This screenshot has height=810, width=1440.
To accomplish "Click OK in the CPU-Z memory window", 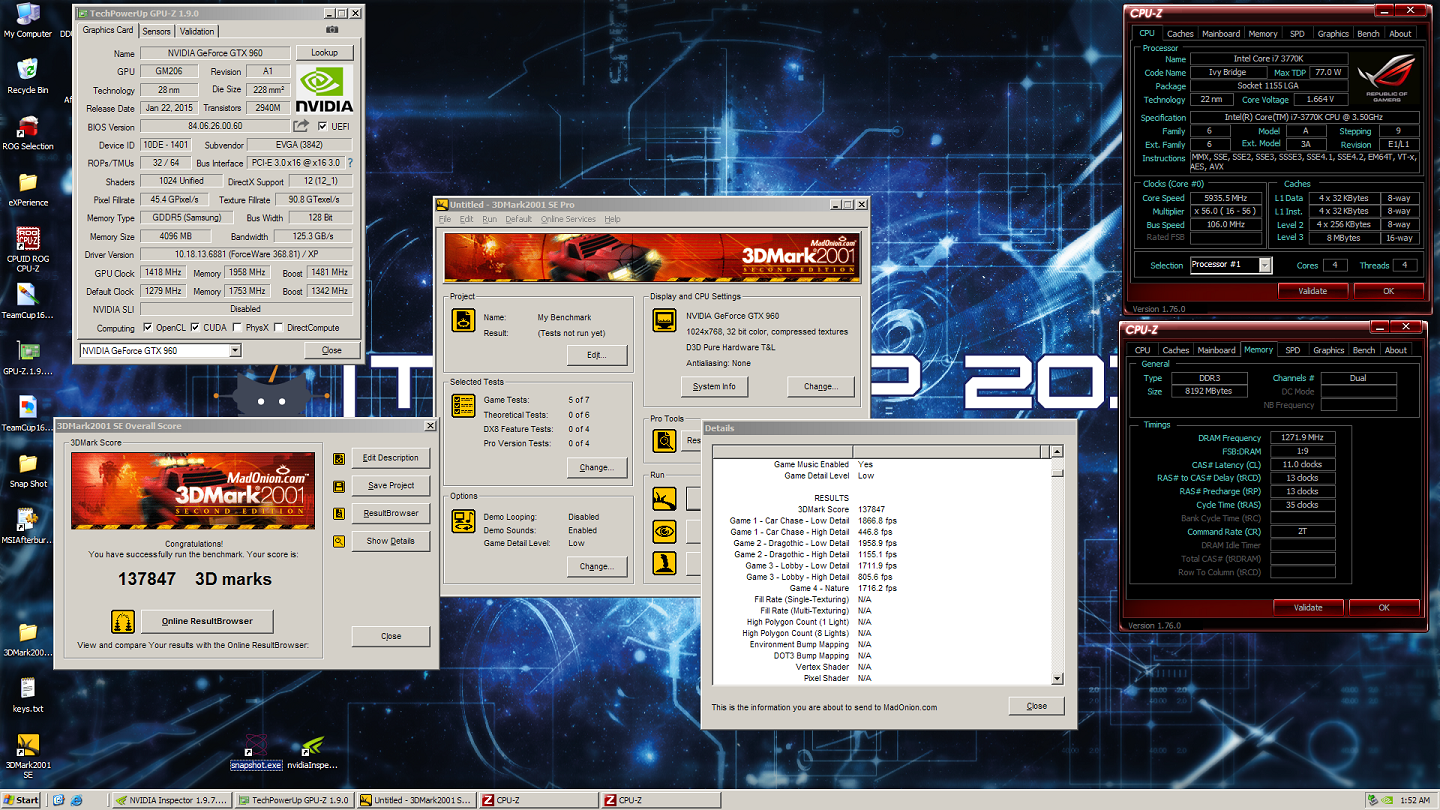I will click(x=1384, y=607).
